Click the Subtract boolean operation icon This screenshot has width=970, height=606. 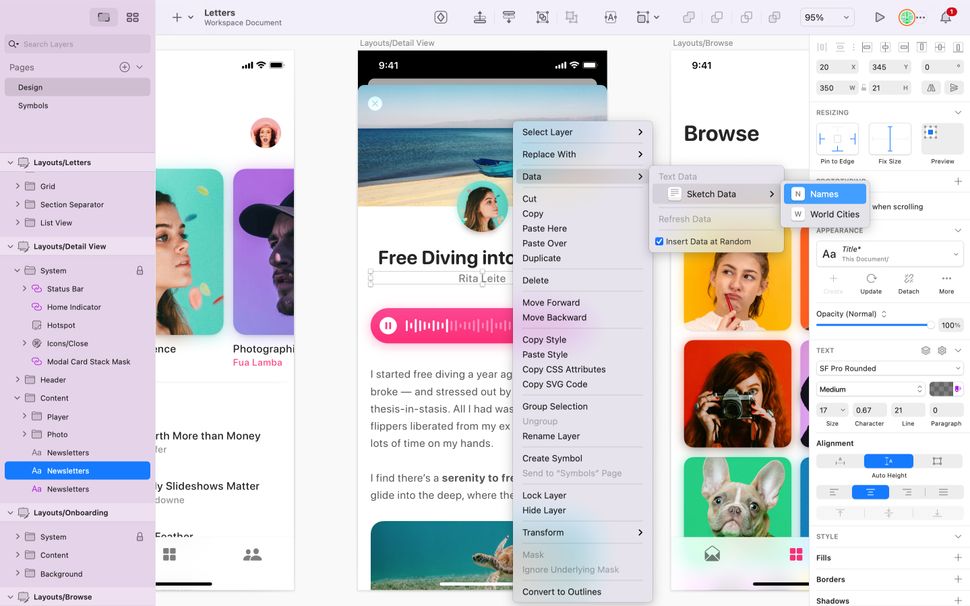coord(717,17)
